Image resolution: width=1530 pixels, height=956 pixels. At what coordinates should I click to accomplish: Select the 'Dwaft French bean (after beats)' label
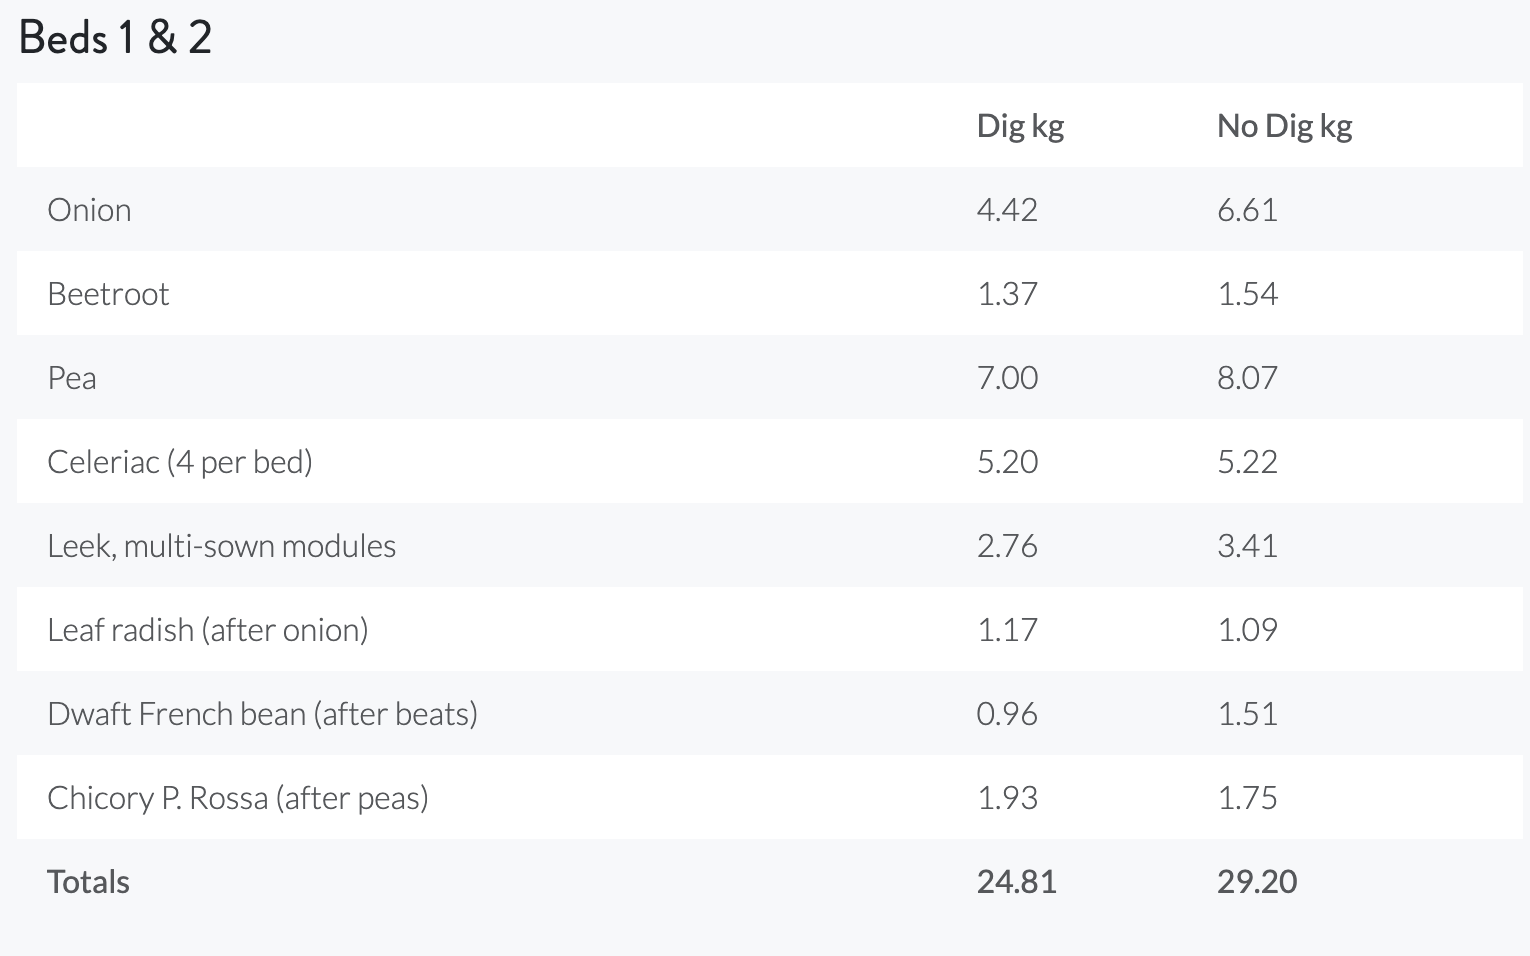(x=262, y=714)
